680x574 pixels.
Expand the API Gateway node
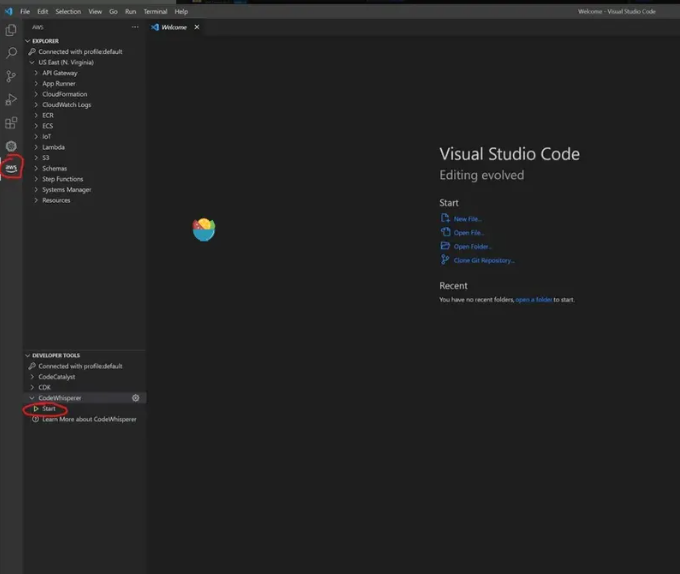click(x=36, y=73)
